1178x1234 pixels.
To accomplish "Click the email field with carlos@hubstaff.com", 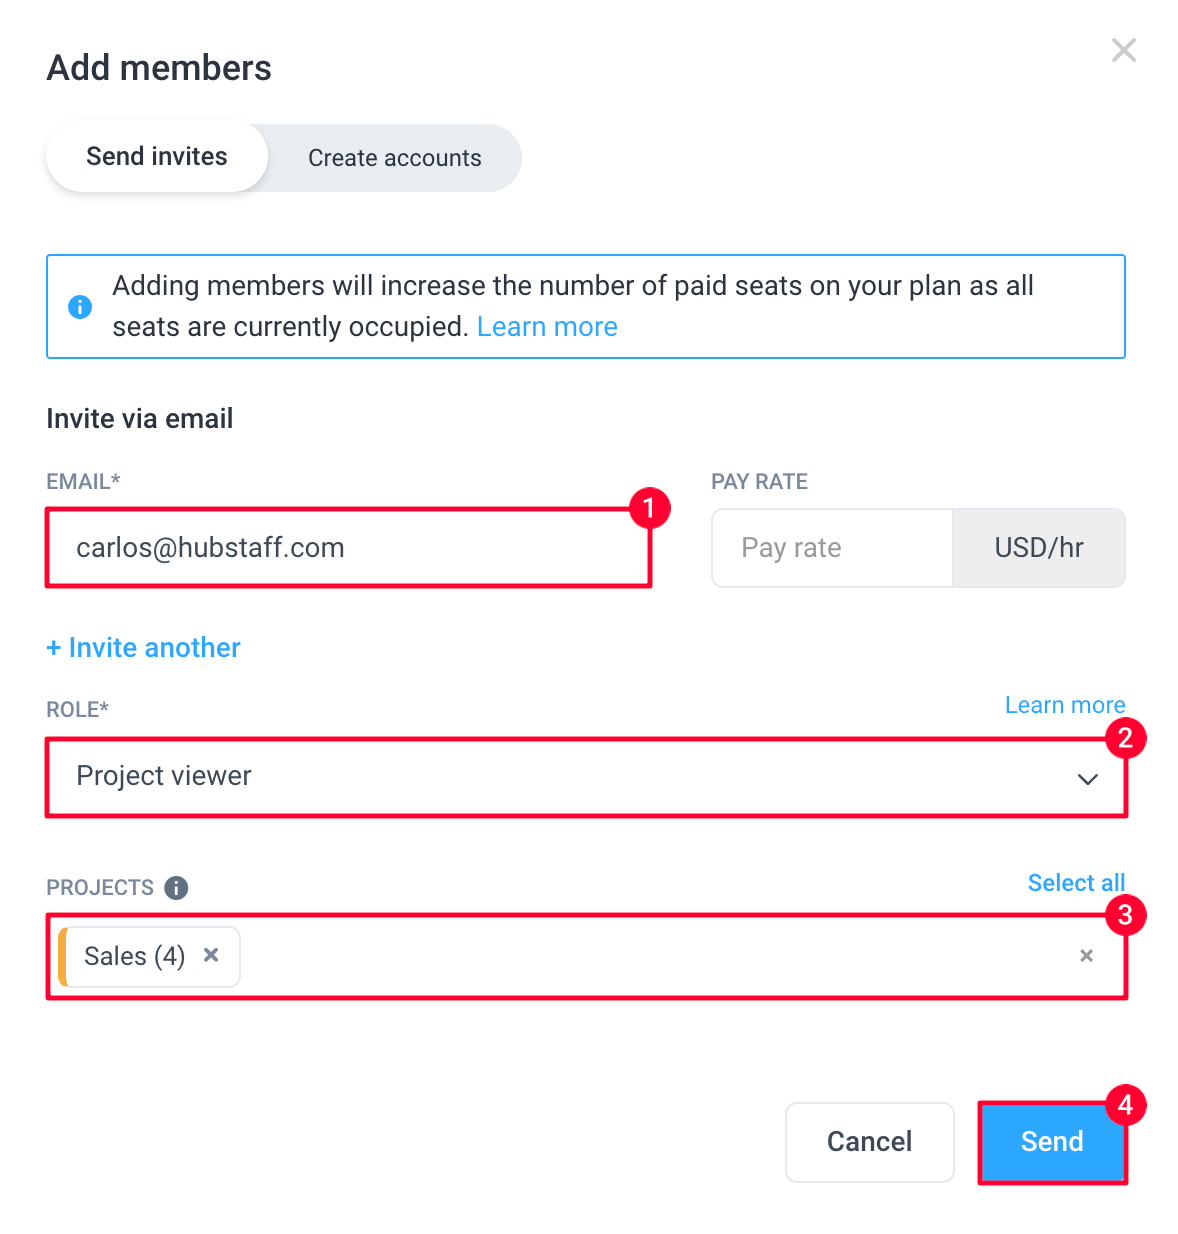I will (348, 548).
